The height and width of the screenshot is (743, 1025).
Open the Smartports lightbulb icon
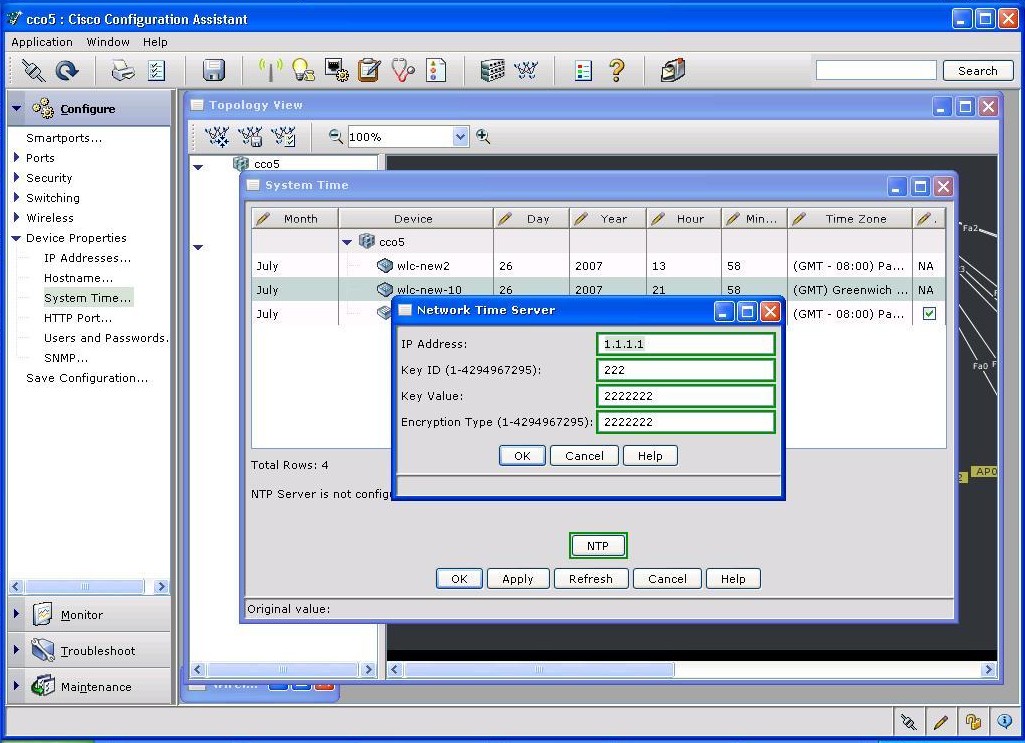click(303, 70)
